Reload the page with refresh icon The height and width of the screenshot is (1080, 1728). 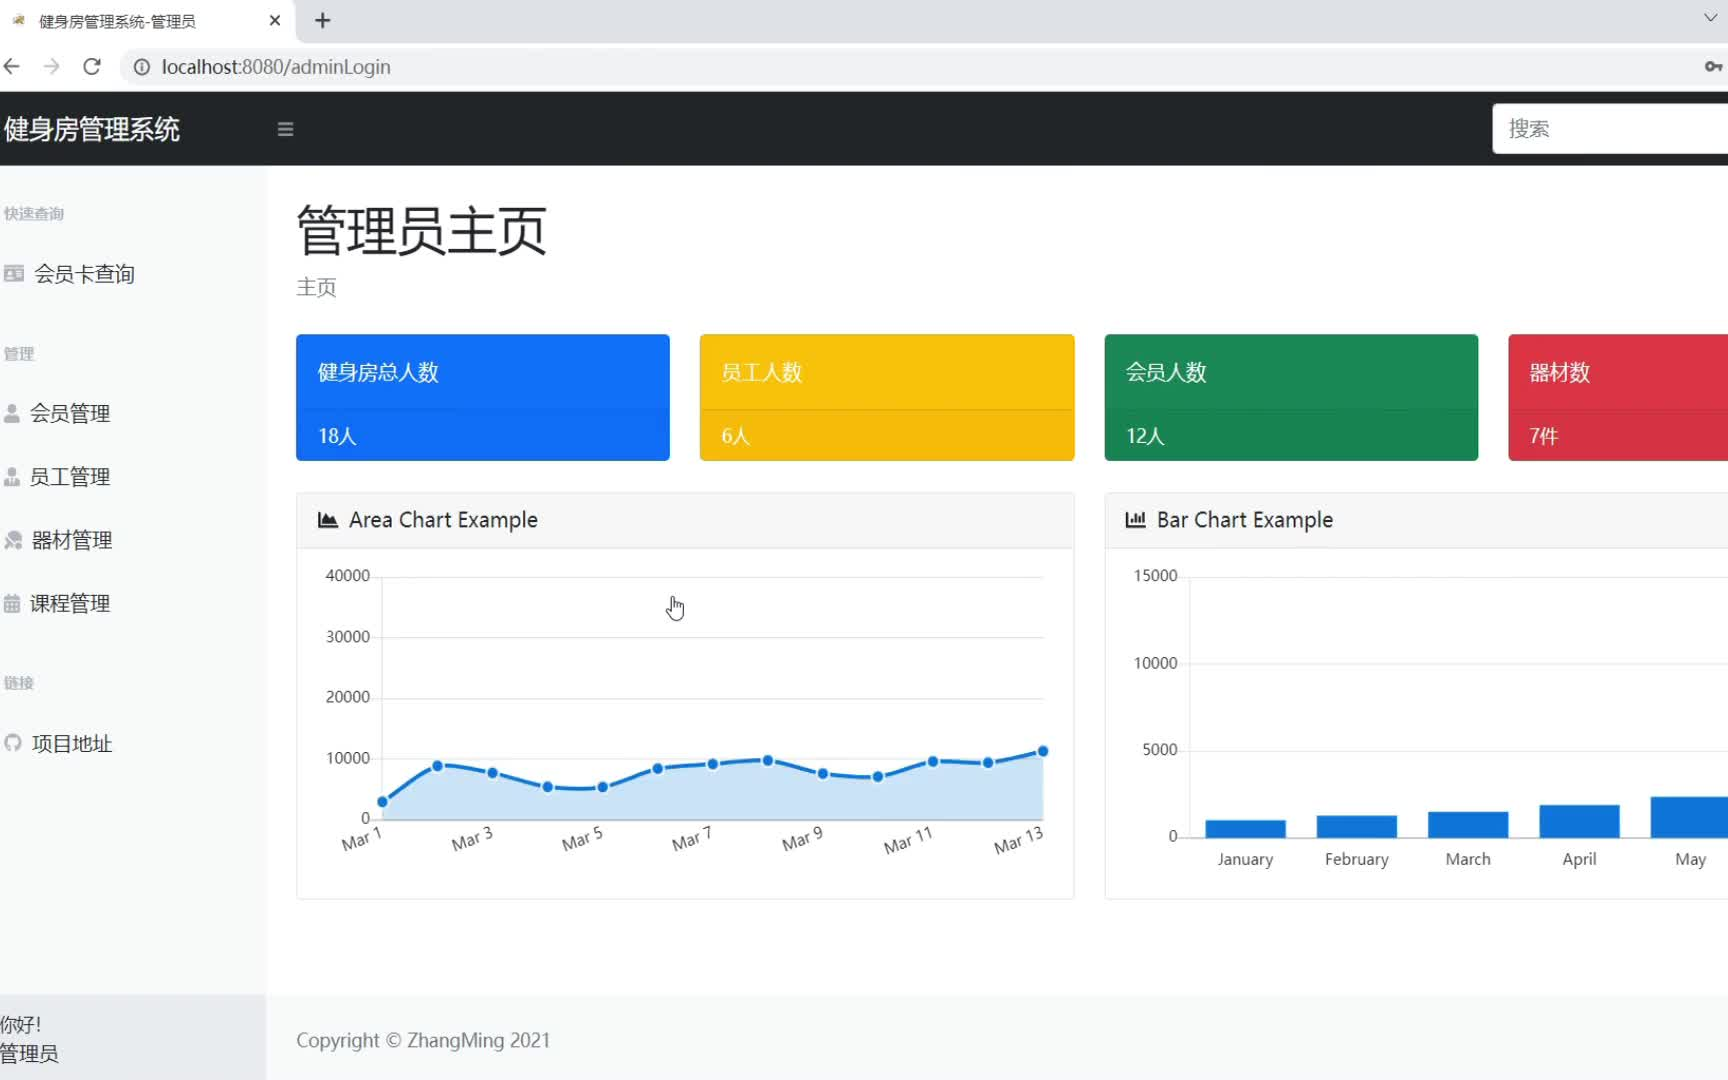92,67
